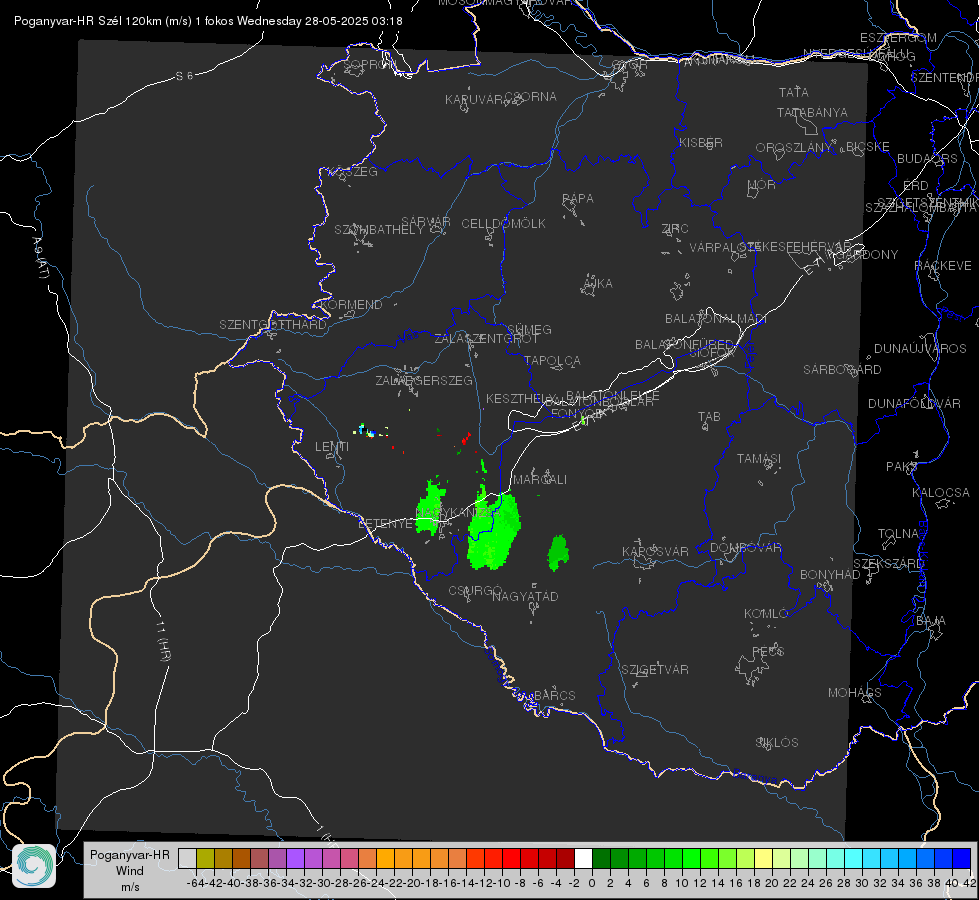
Task: Click the MARCALI label
Action: [539, 480]
